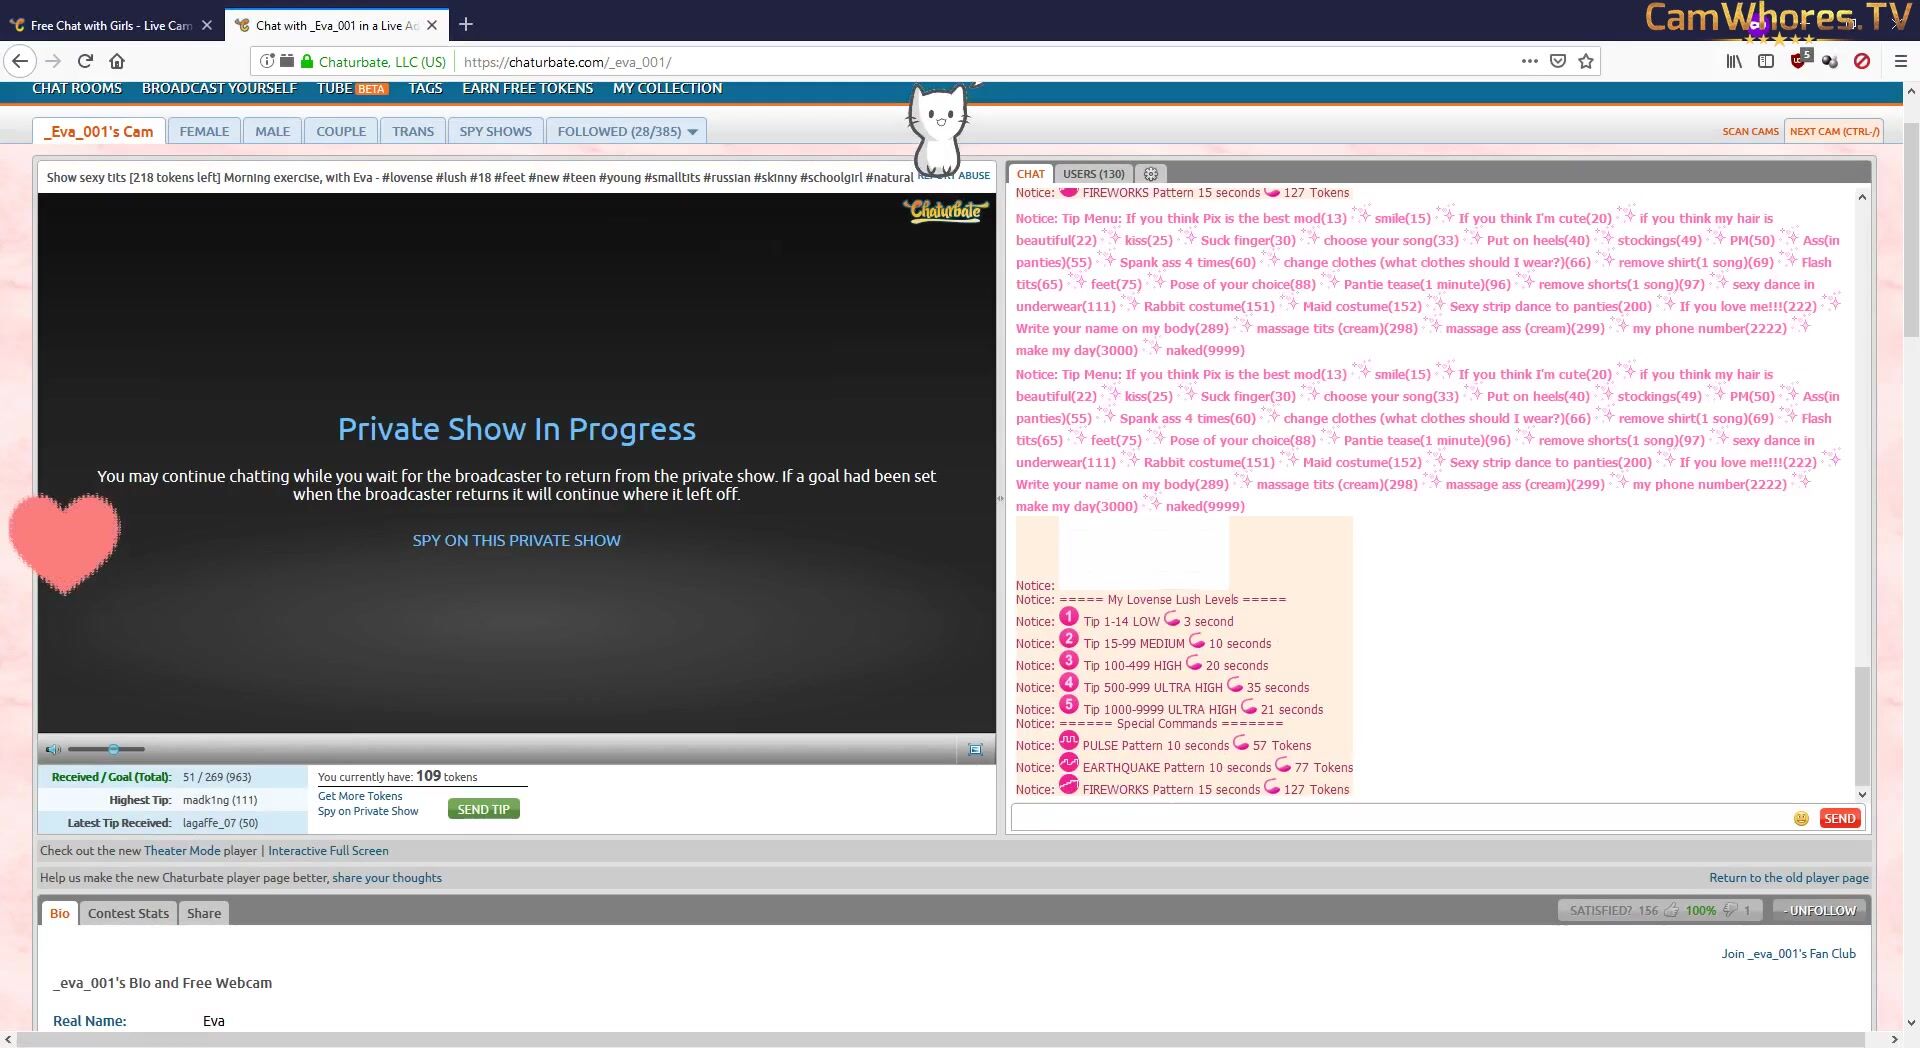The height and width of the screenshot is (1048, 1920).
Task: Click the SCAN CAMS button
Action: [1750, 131]
